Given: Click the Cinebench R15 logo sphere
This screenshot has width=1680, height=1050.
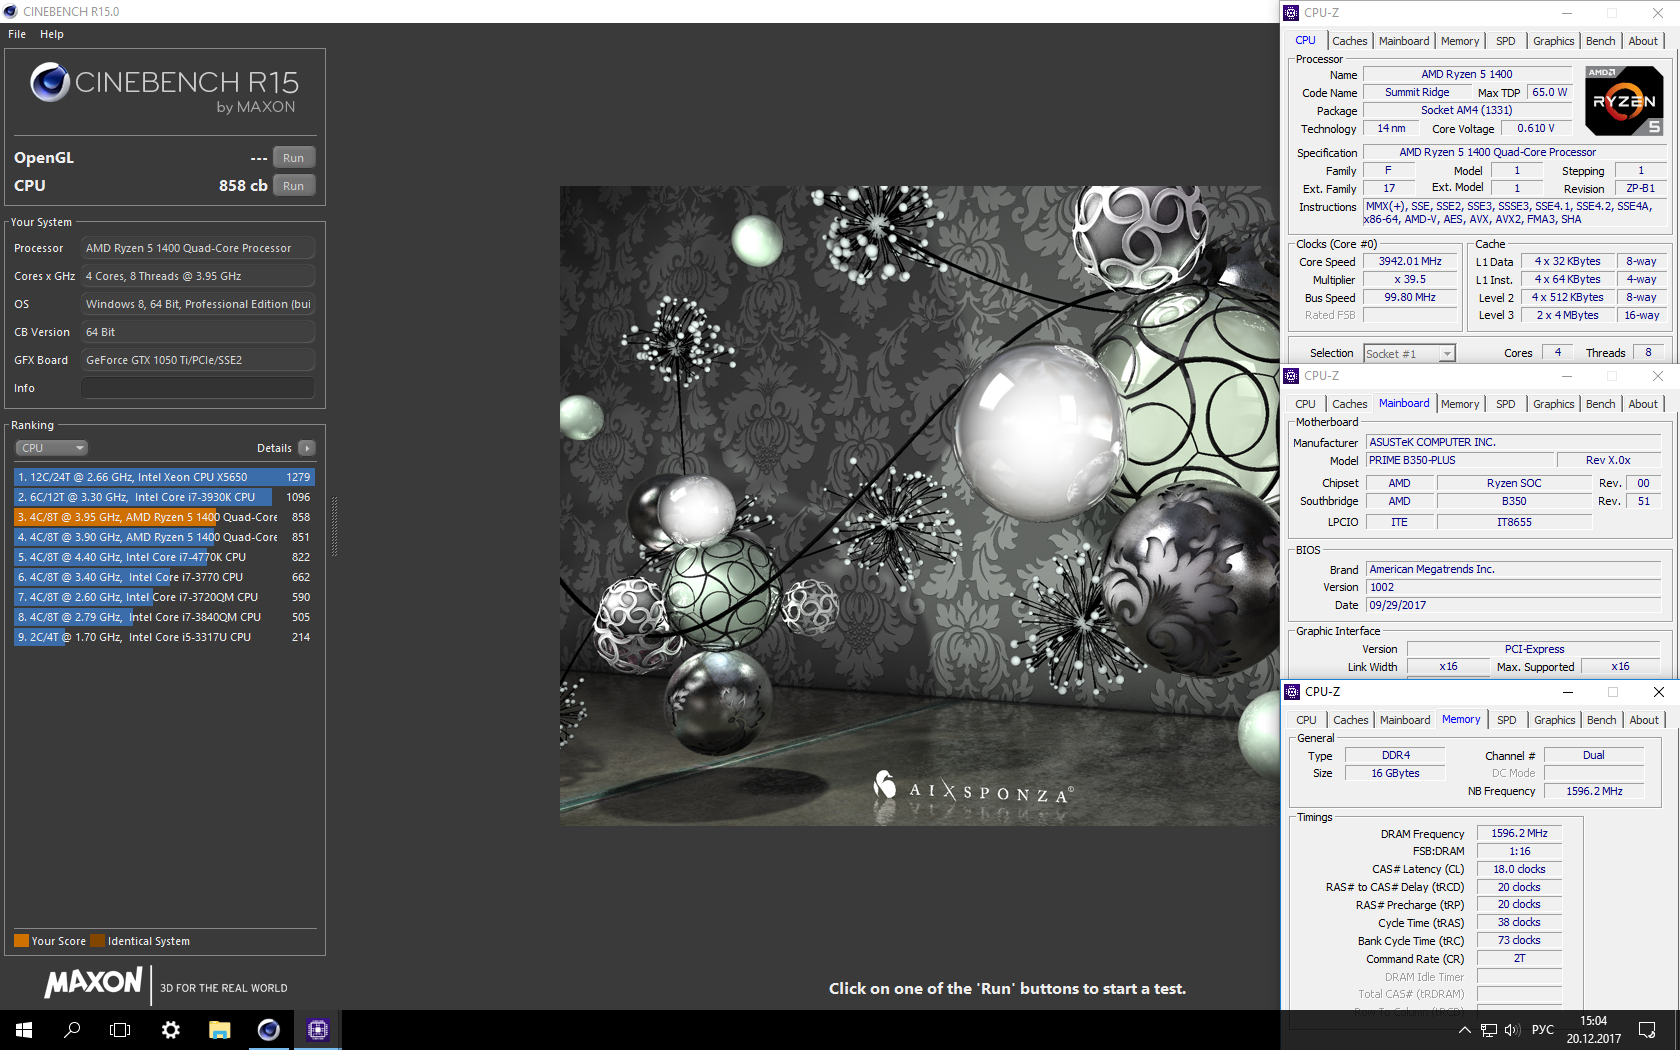Looking at the screenshot, I should click(50, 82).
